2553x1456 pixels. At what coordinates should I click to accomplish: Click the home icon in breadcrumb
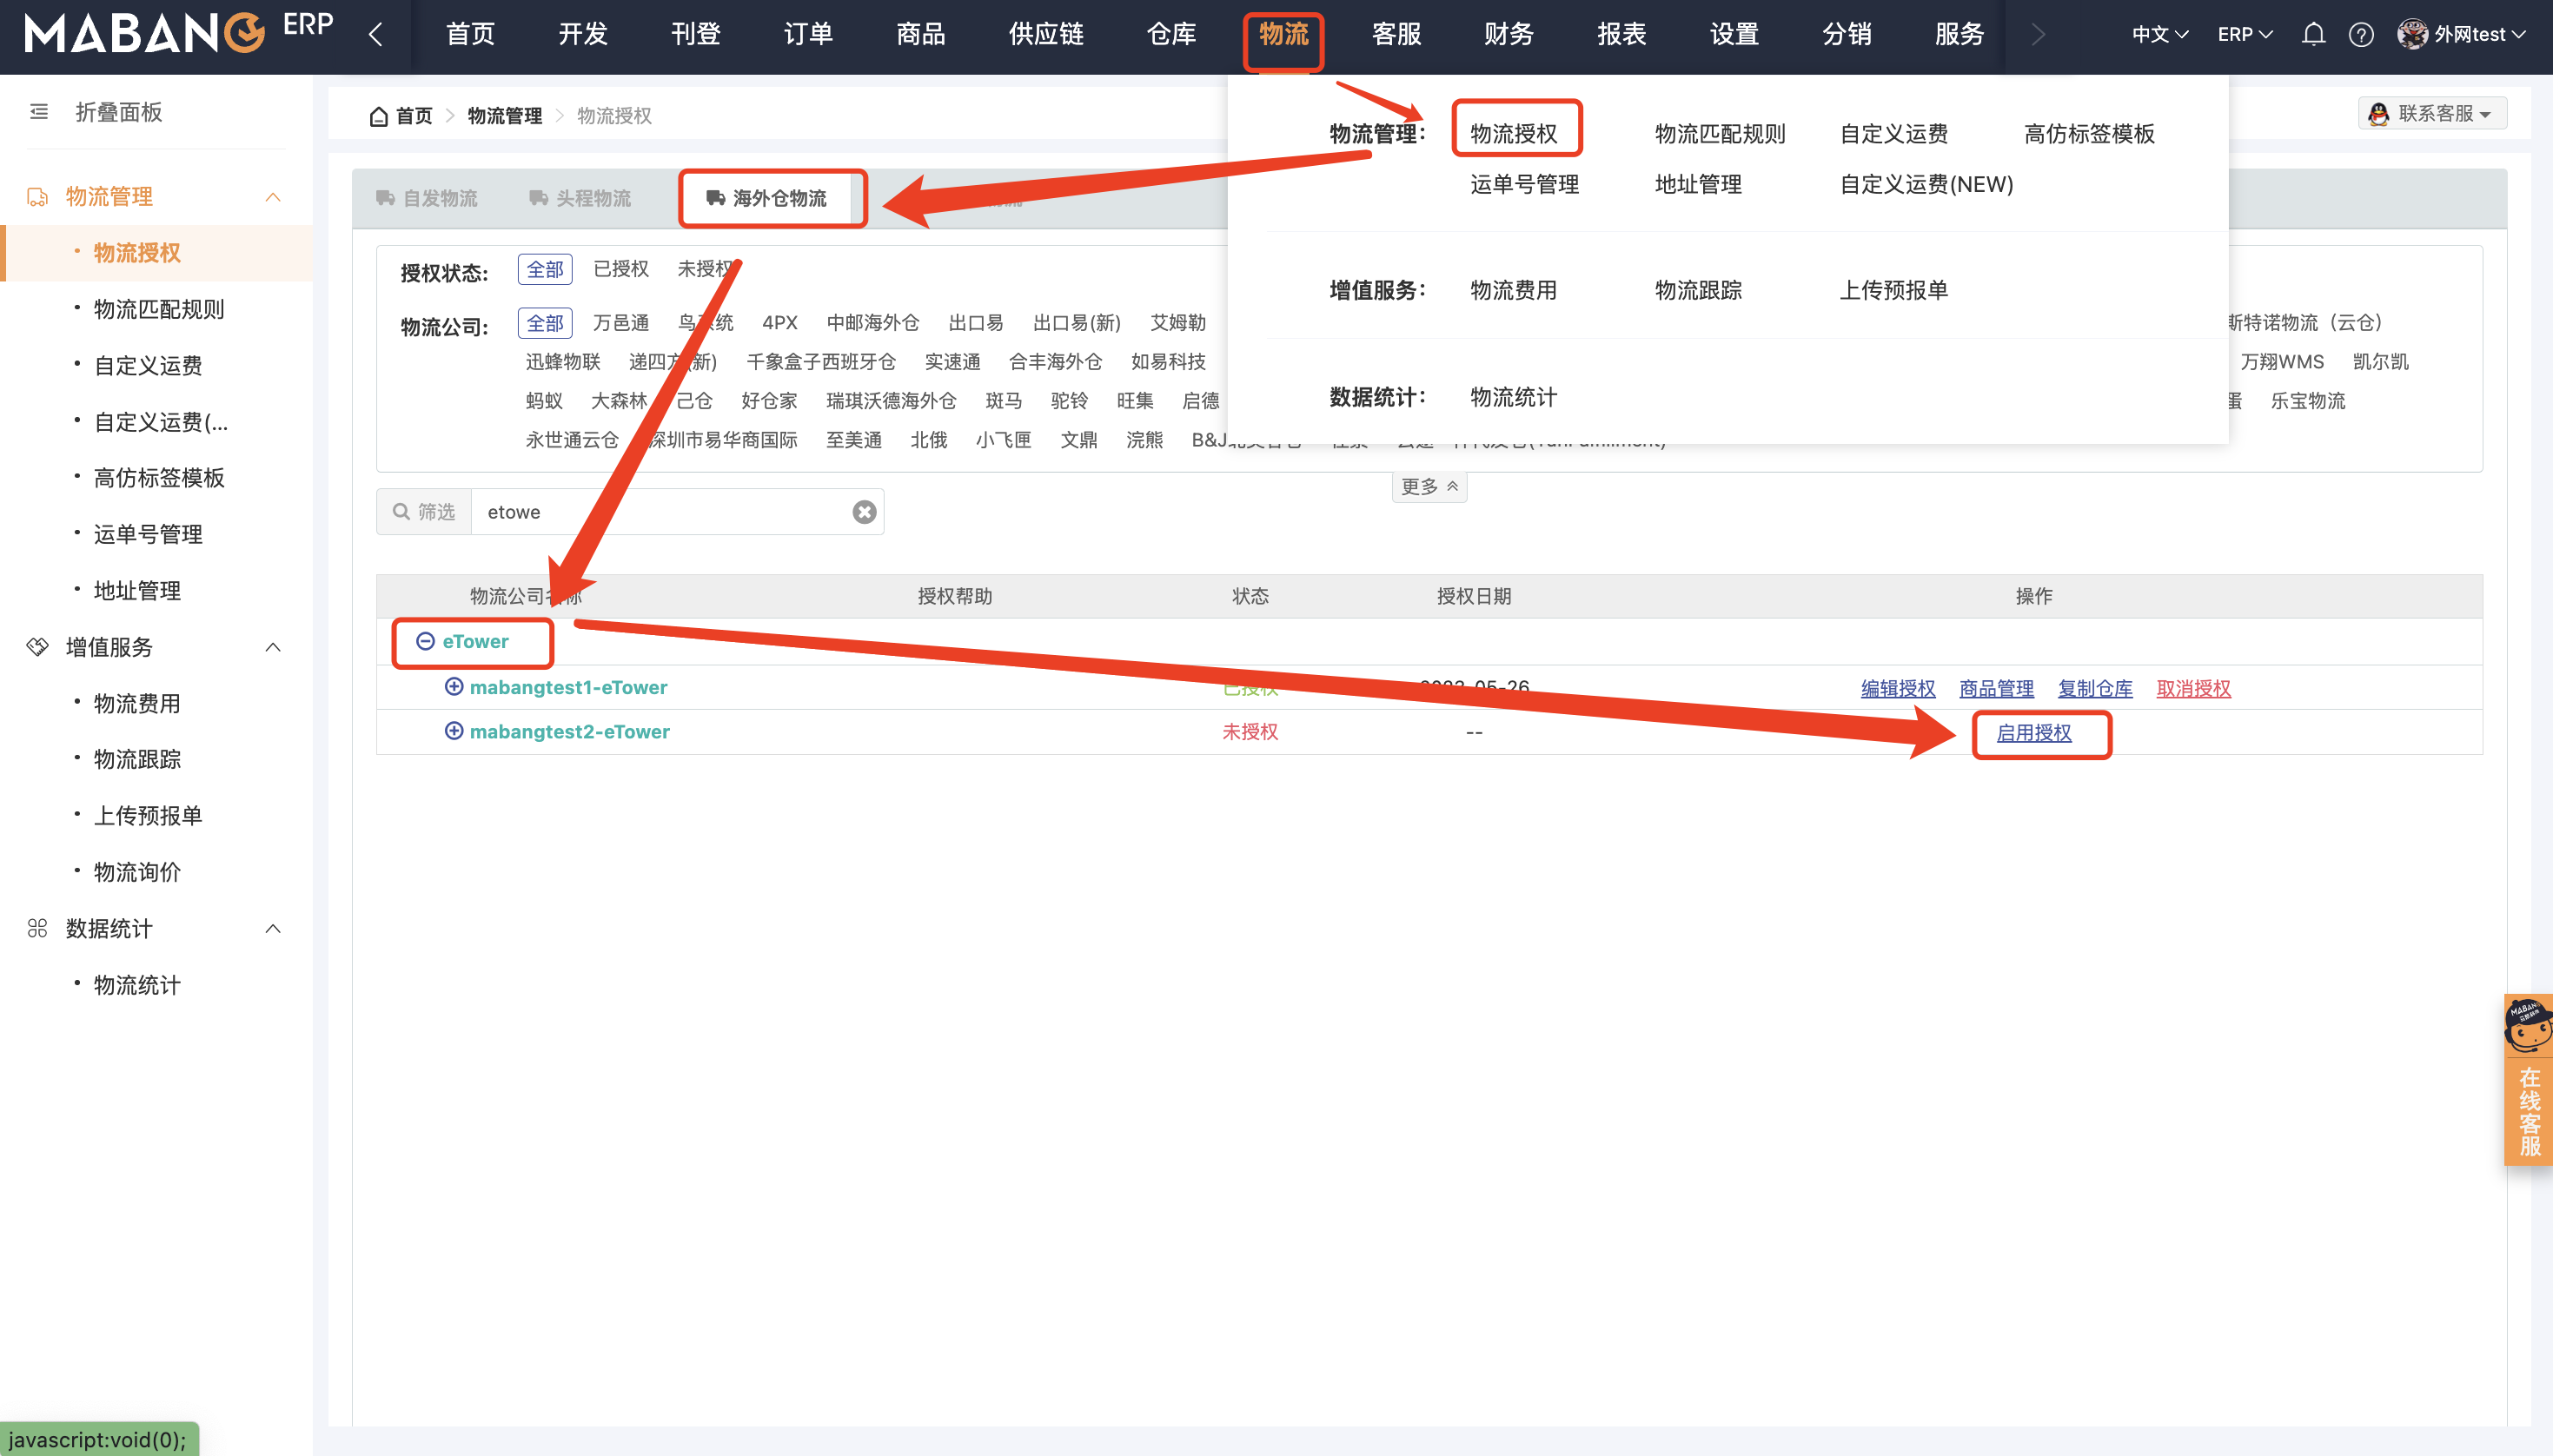click(x=378, y=116)
